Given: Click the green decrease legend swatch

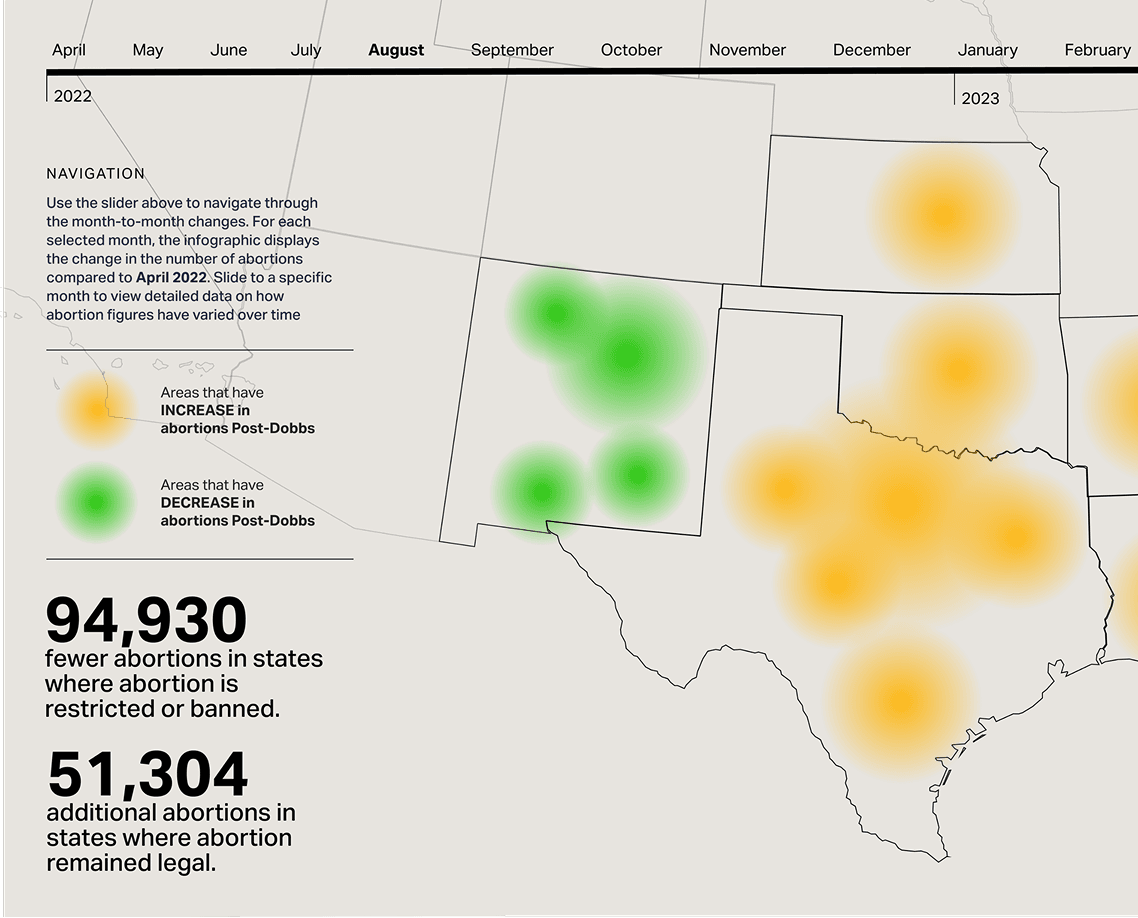Looking at the screenshot, I should (x=96, y=502).
